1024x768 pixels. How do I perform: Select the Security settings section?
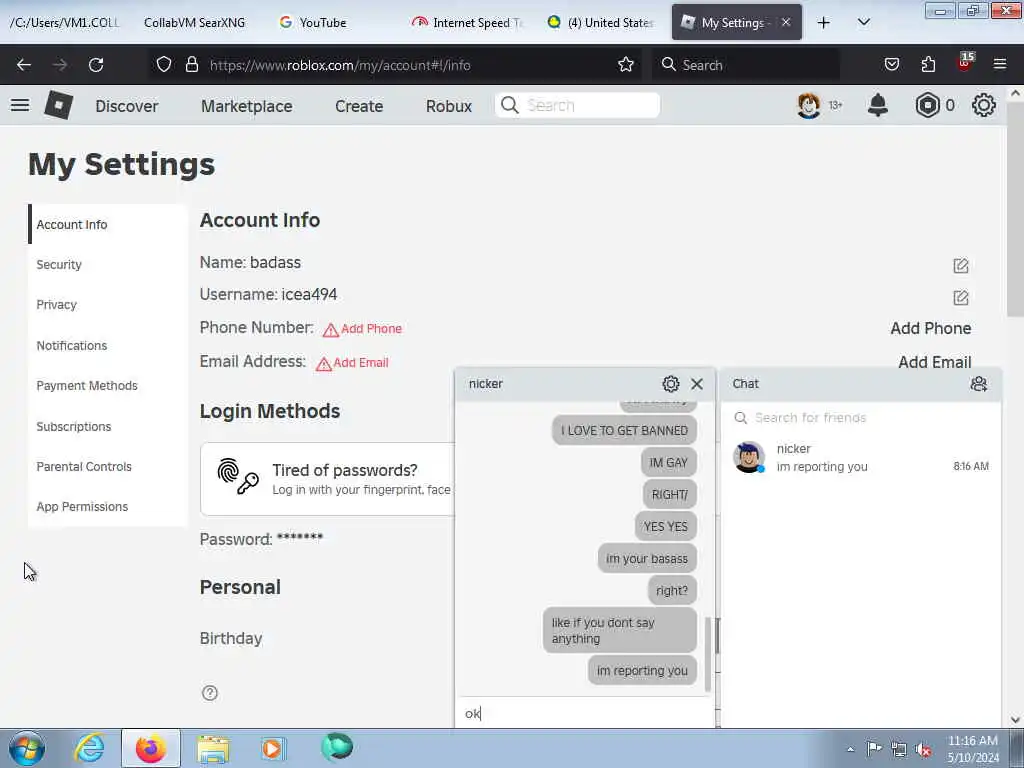(59, 264)
